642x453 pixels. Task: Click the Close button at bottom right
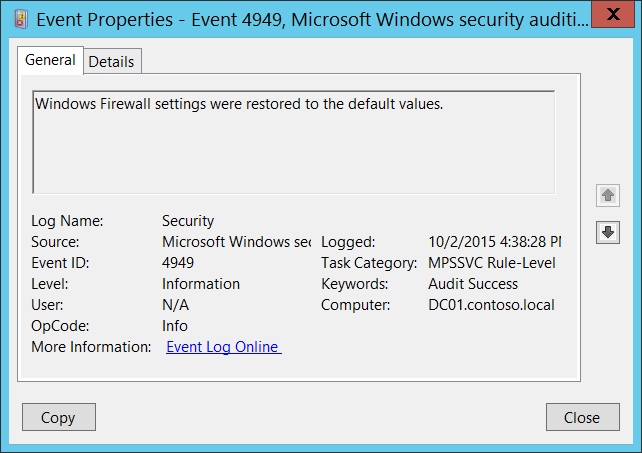pos(581,417)
